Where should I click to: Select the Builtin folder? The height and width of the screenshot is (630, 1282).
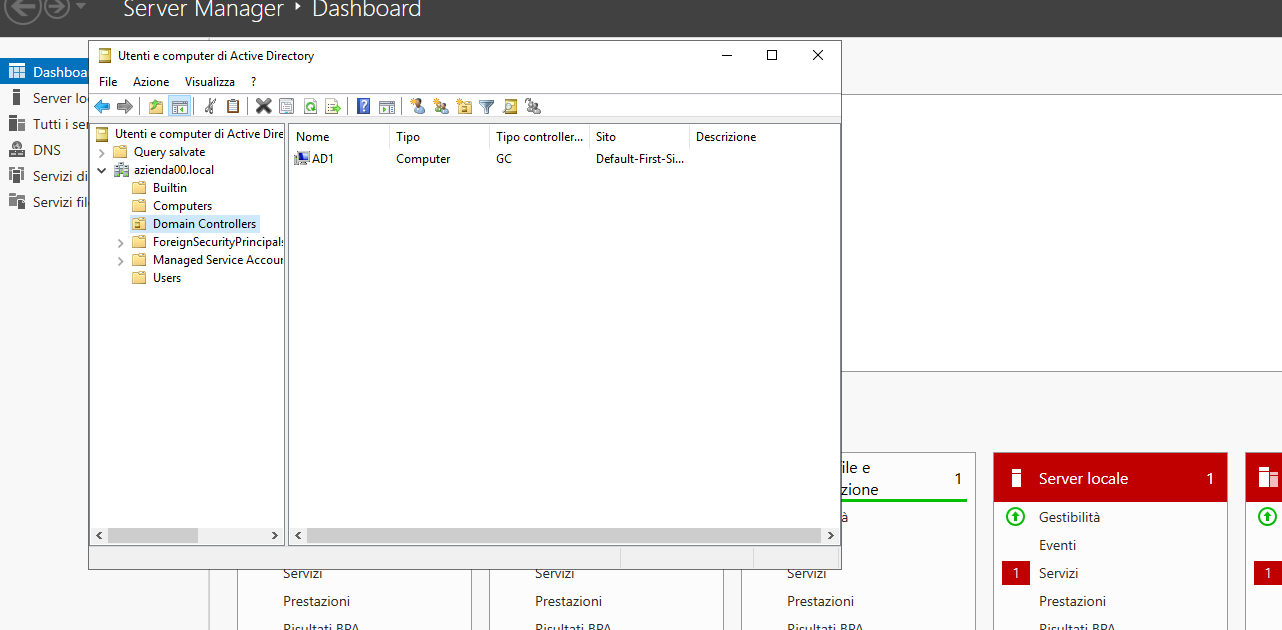(169, 188)
